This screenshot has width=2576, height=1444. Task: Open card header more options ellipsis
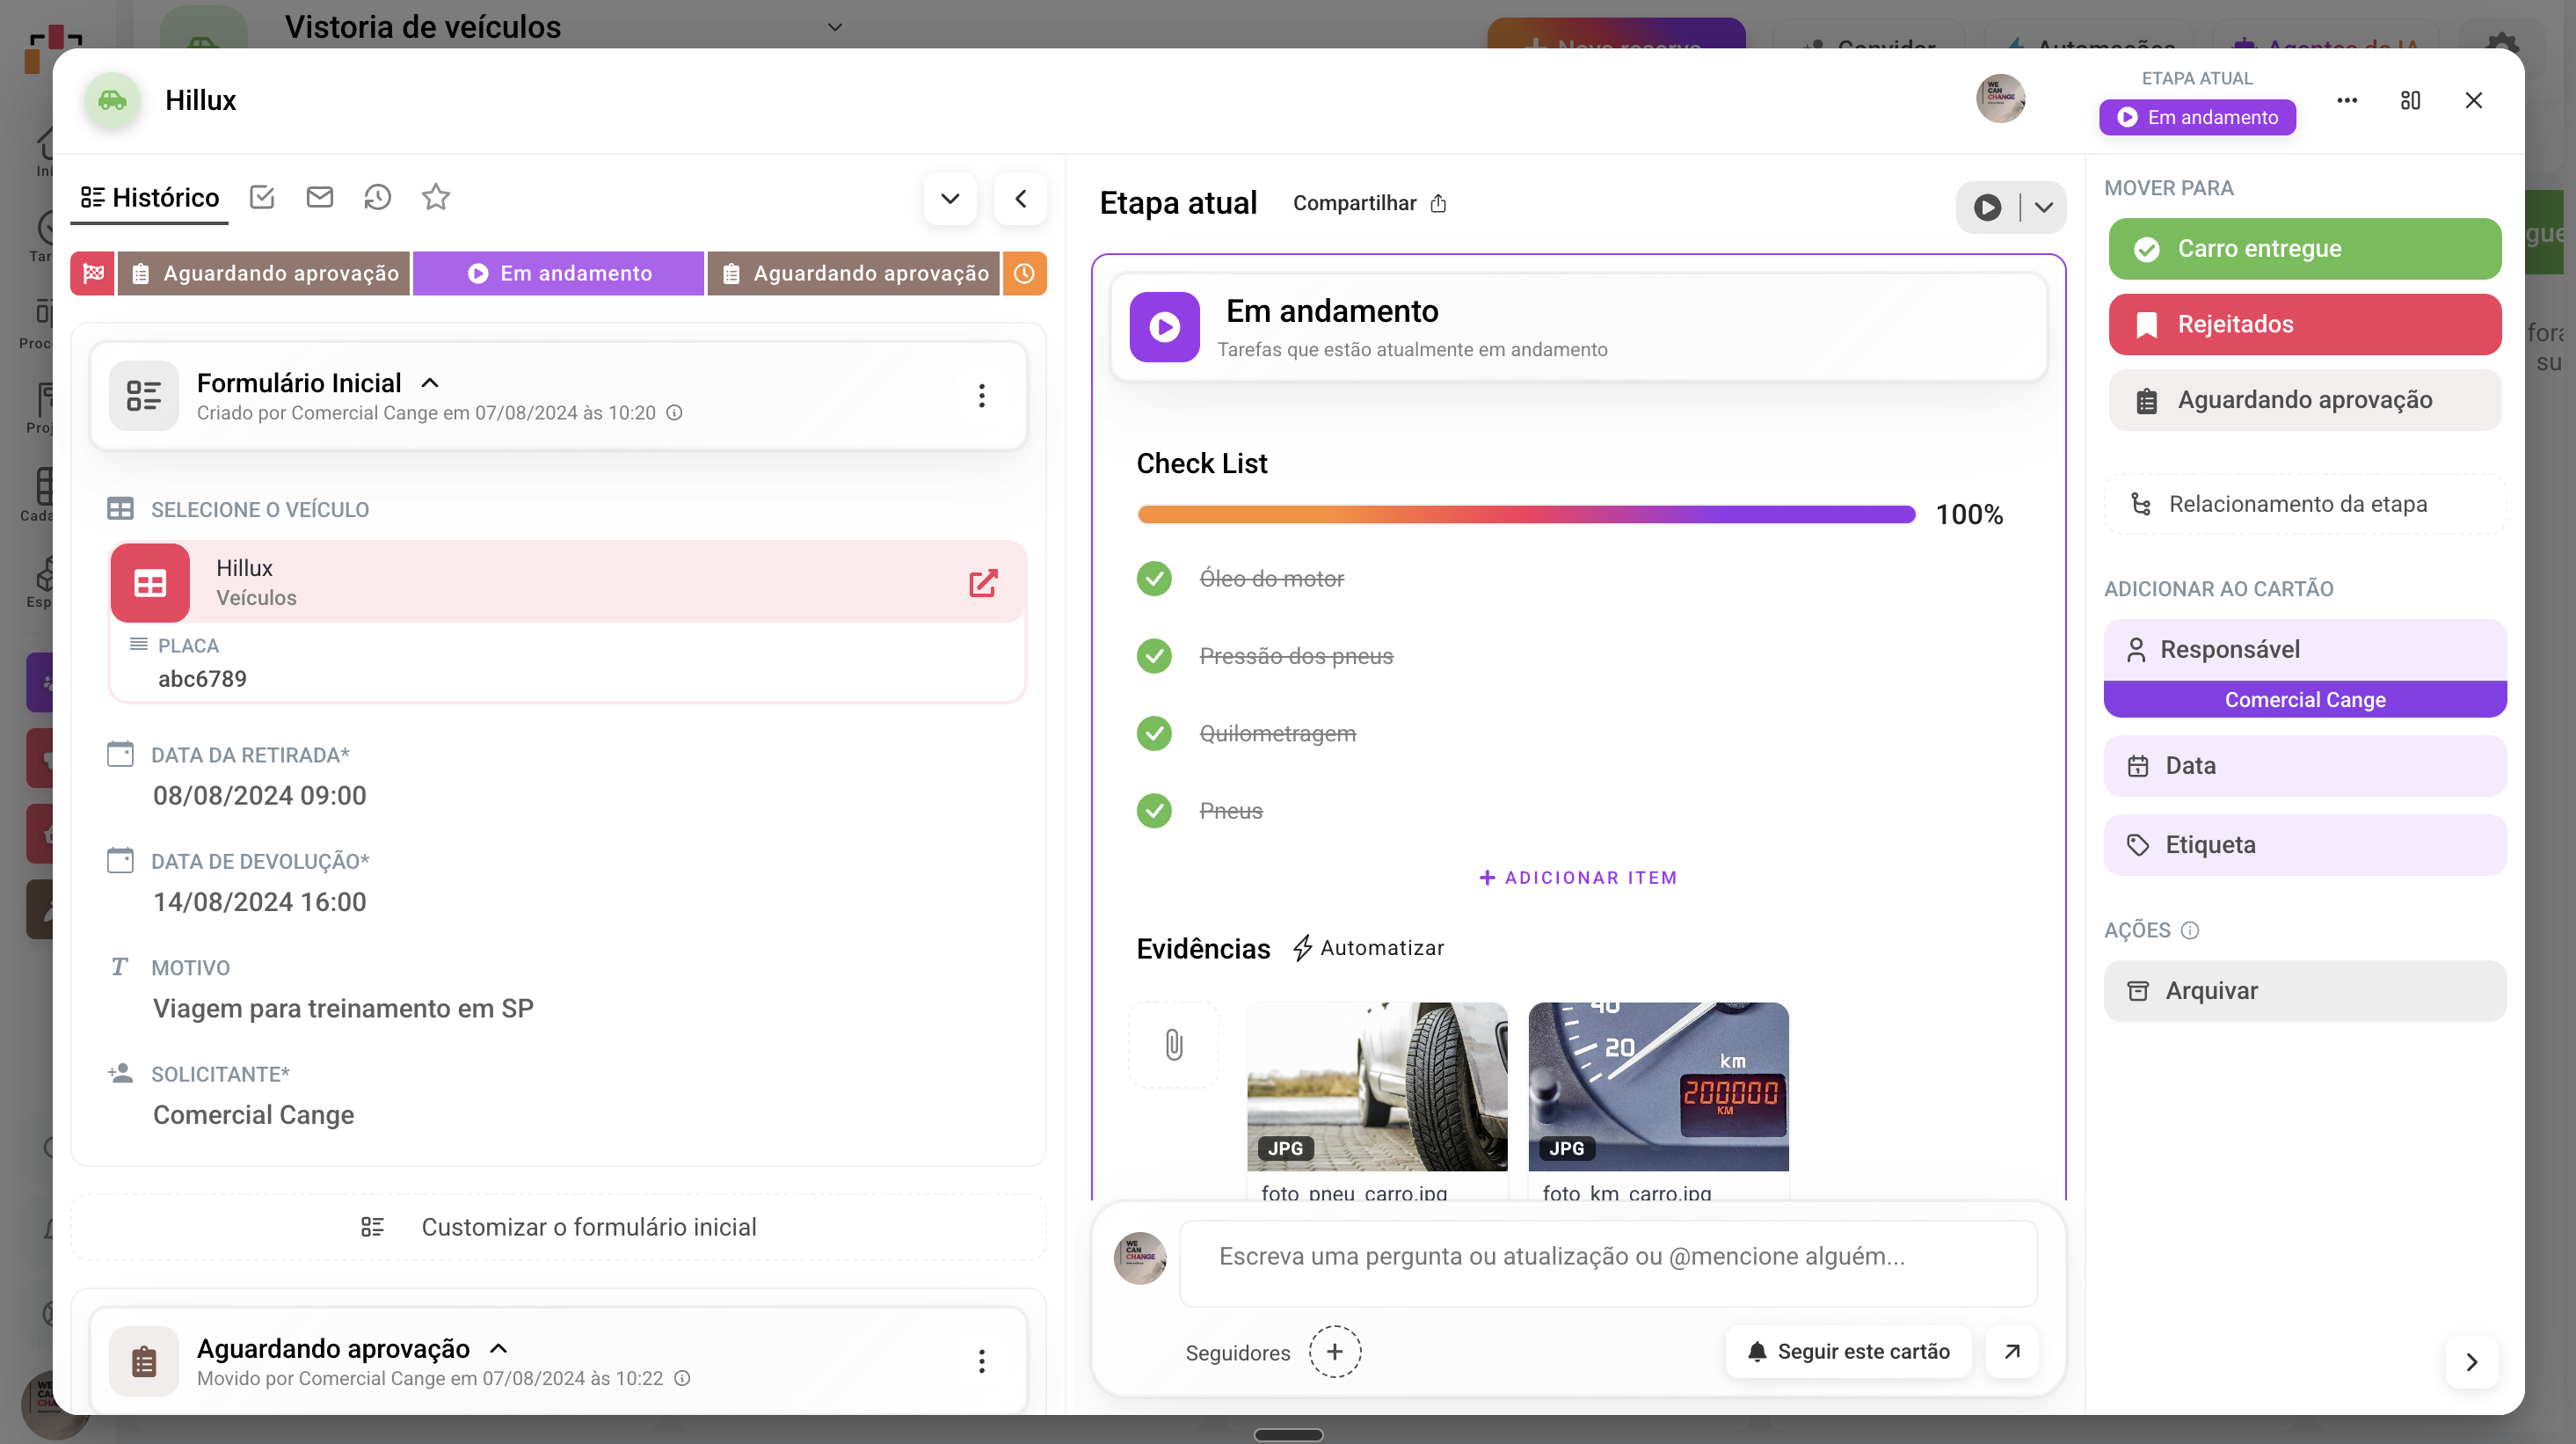coord(2347,100)
